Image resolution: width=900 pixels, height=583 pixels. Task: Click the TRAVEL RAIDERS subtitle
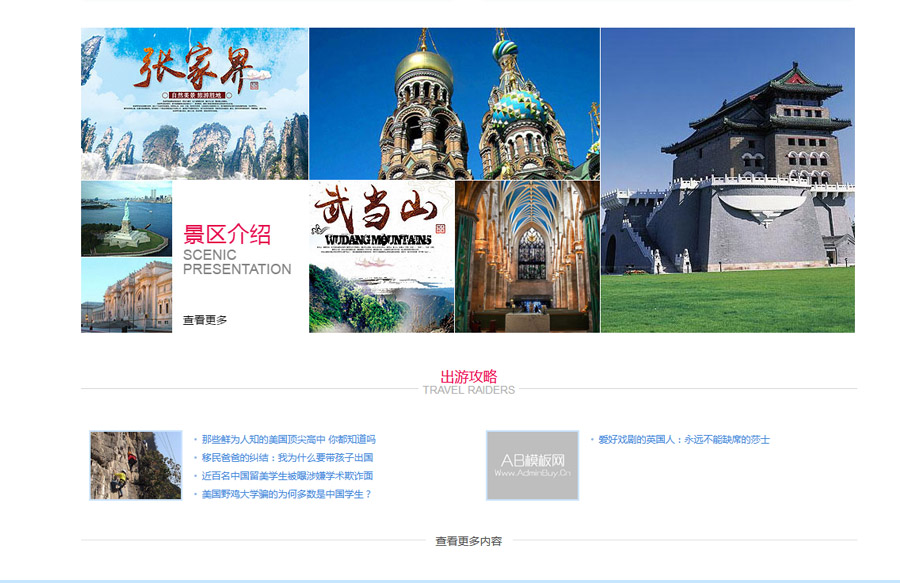[468, 390]
